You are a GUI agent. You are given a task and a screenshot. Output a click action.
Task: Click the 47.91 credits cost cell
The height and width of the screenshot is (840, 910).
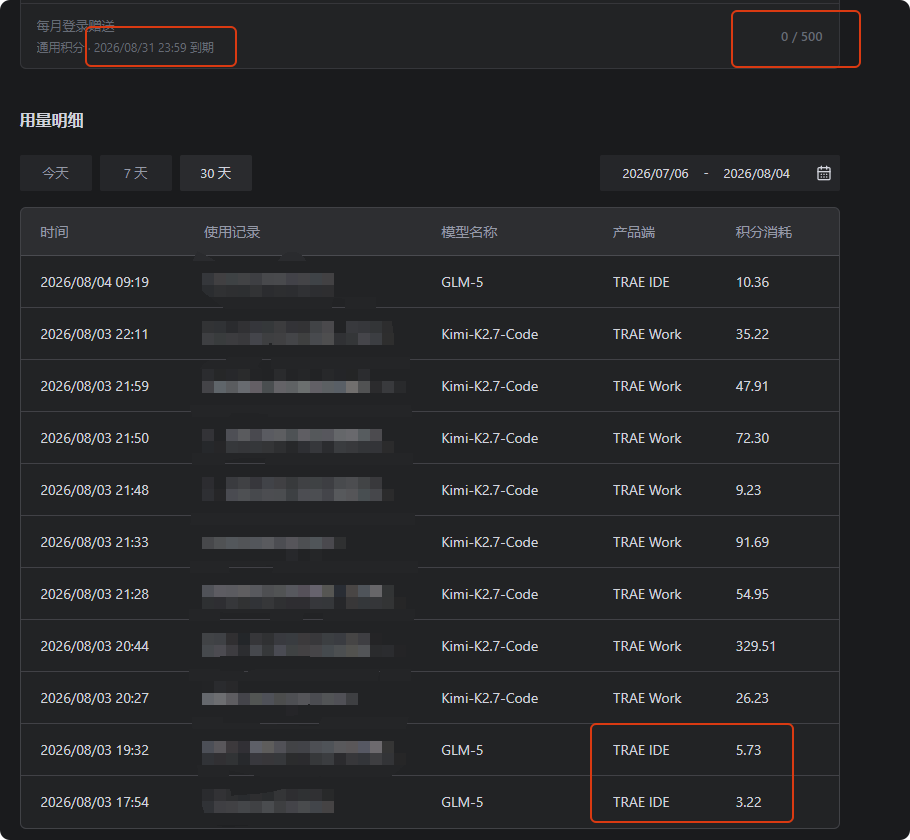coord(752,386)
